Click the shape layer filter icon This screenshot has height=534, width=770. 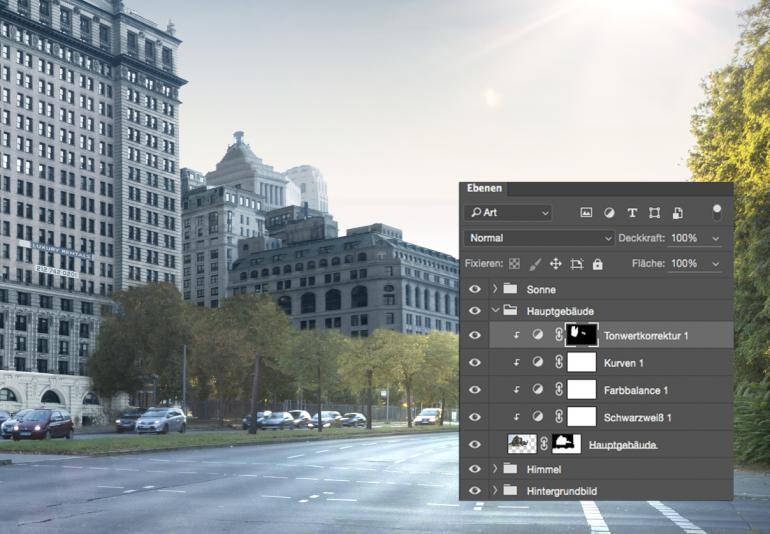[x=654, y=213]
